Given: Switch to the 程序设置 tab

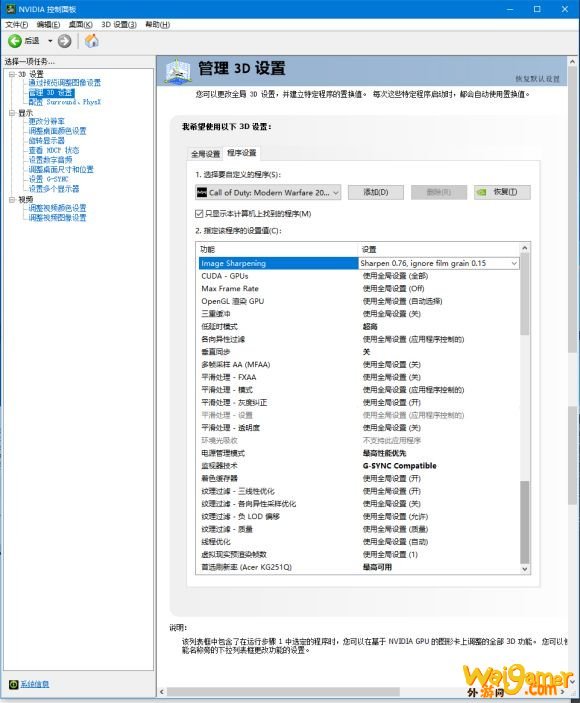Looking at the screenshot, I should (242, 153).
